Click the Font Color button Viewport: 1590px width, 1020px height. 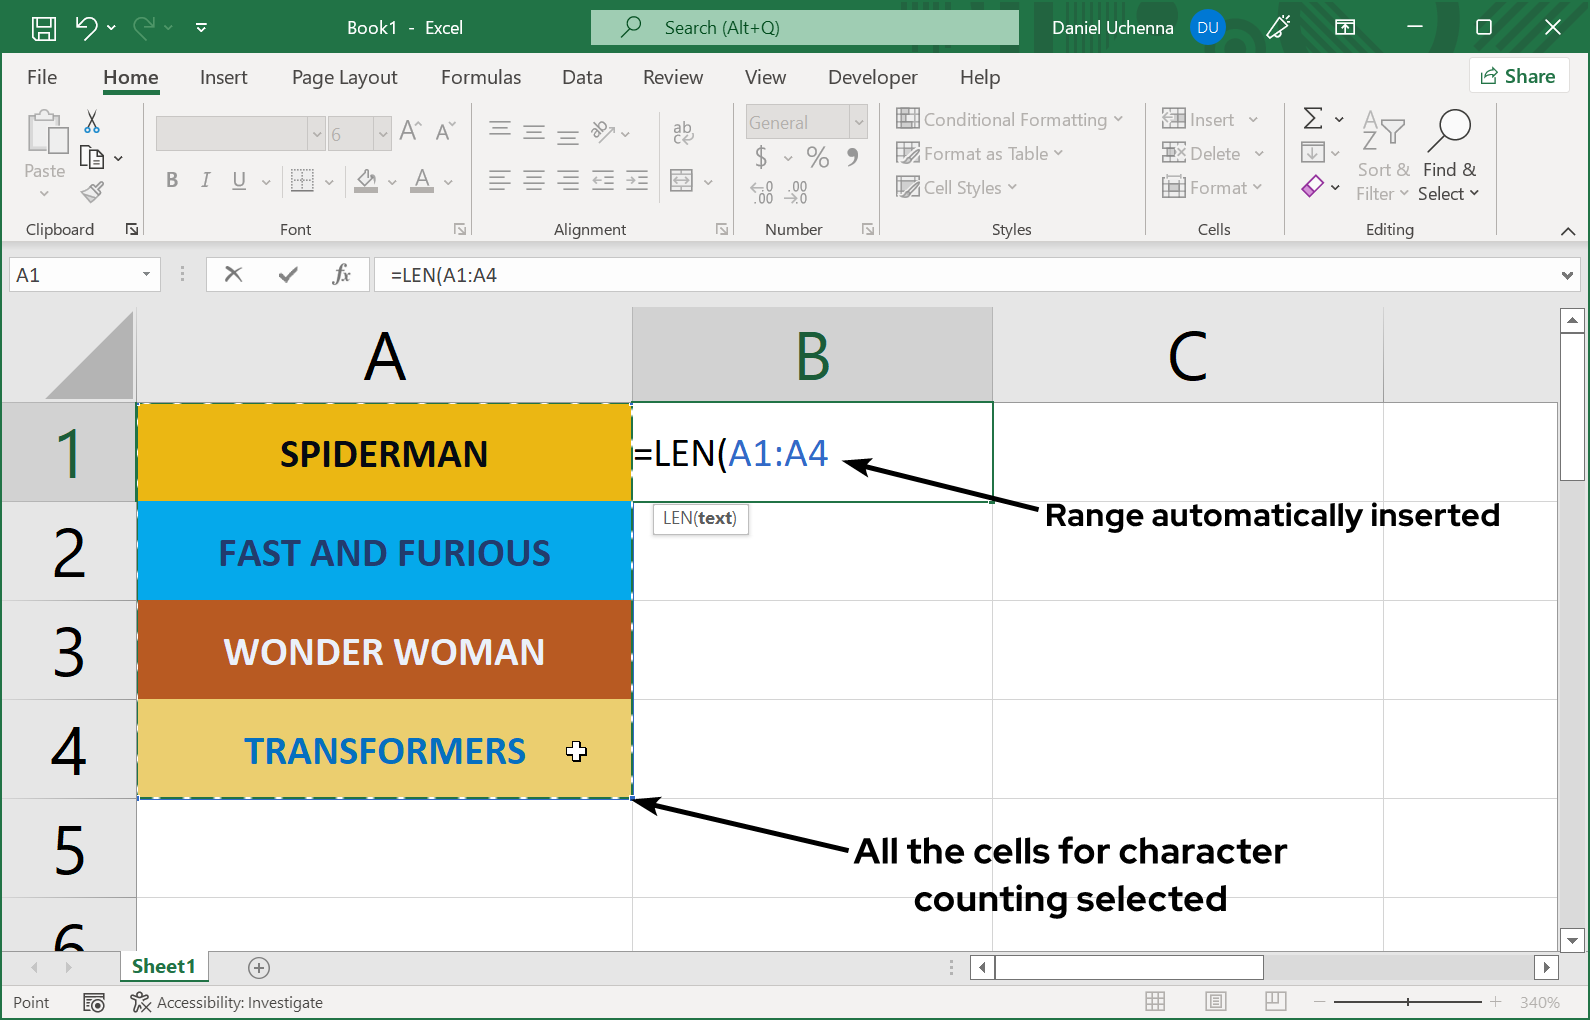point(423,180)
